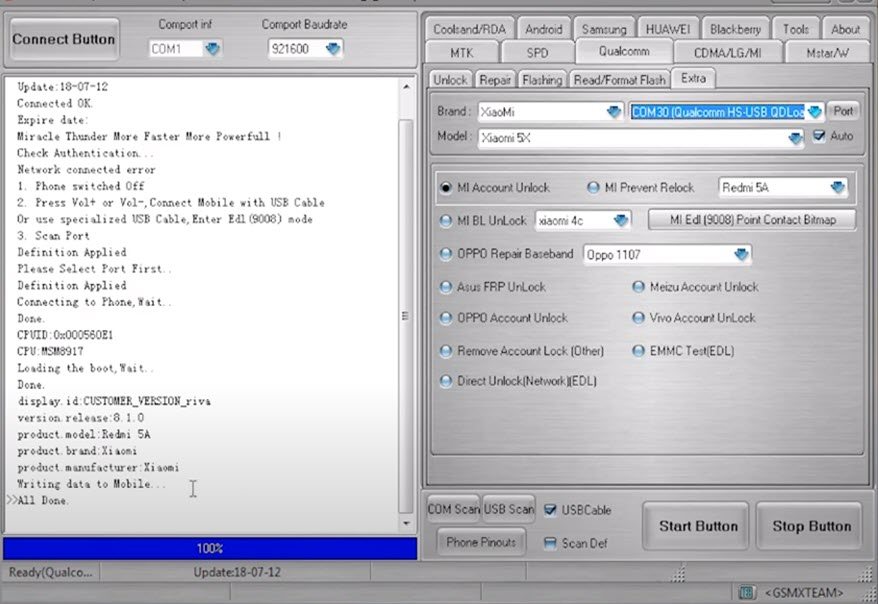Expand the Brand XiaoMi dropdown
This screenshot has height=604, width=878.
(x=614, y=112)
